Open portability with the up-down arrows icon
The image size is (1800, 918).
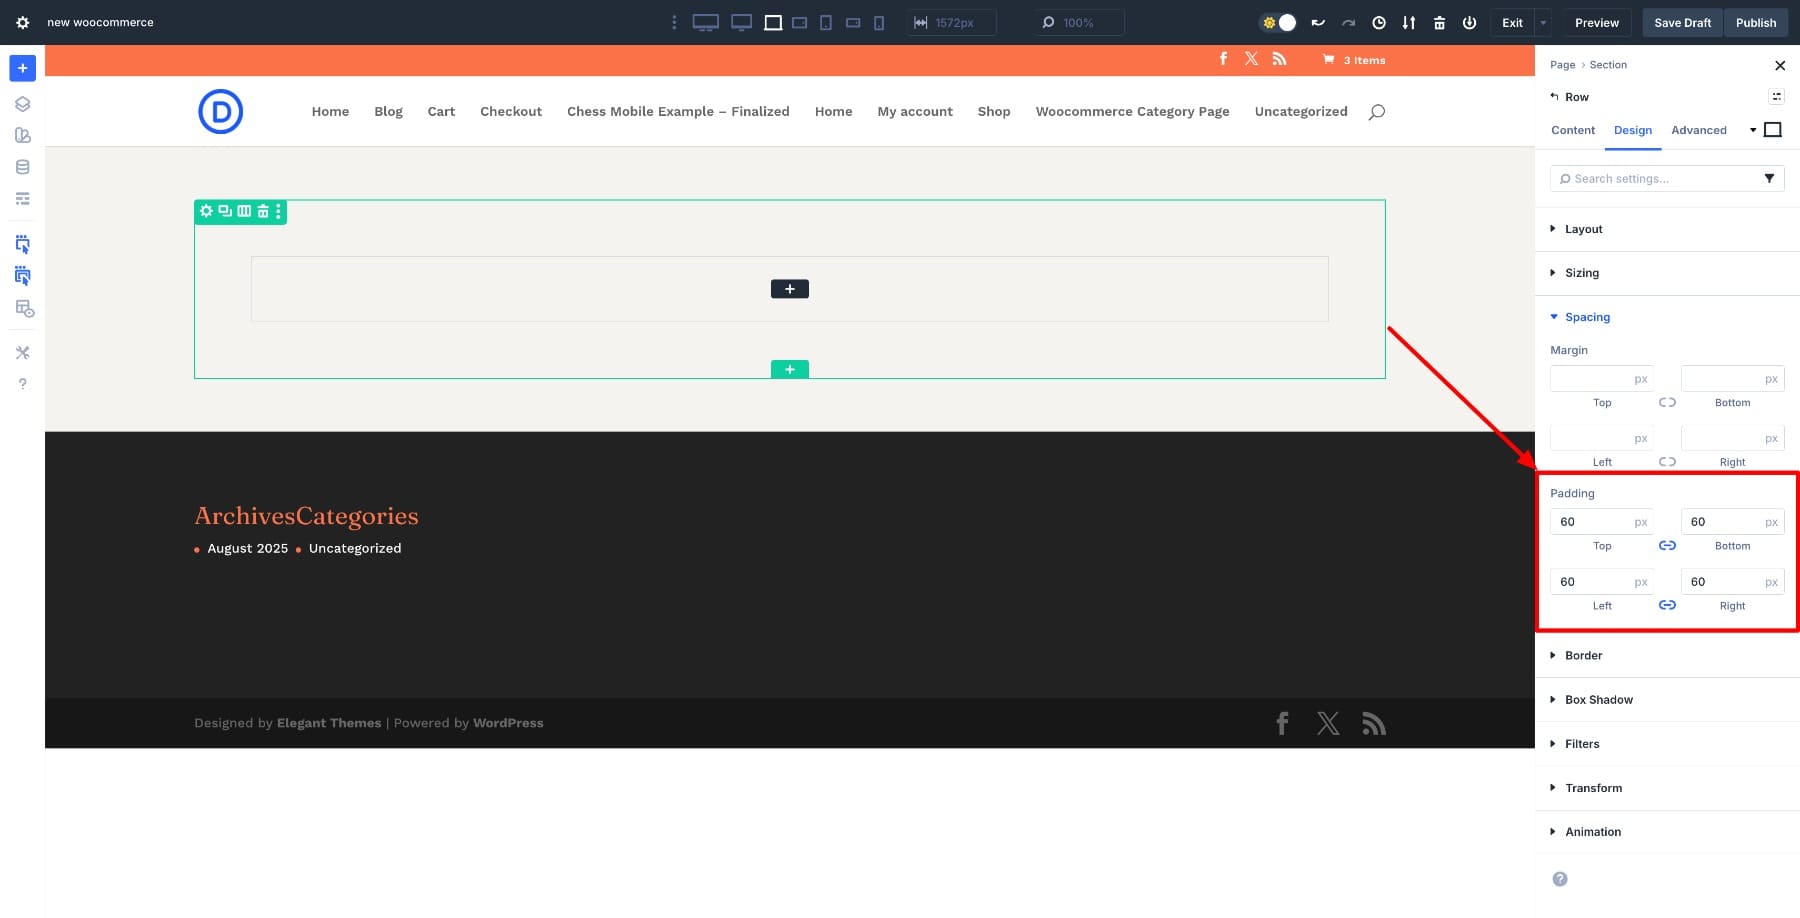pyautogui.click(x=1409, y=22)
